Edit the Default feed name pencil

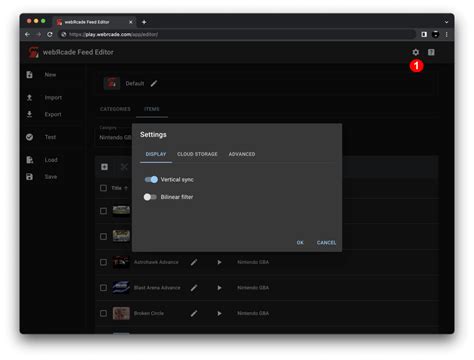coord(153,83)
